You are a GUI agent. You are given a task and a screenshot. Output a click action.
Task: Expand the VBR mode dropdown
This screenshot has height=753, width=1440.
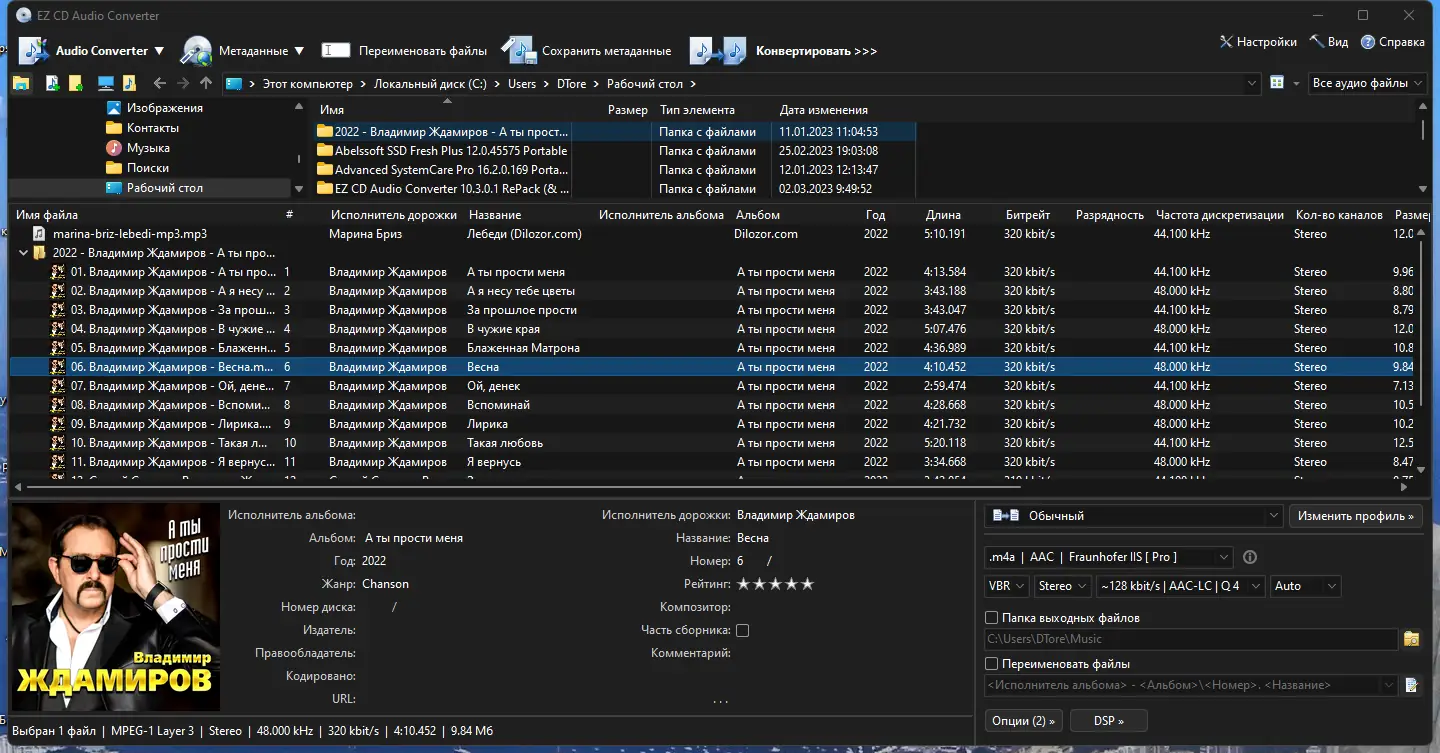click(1006, 586)
